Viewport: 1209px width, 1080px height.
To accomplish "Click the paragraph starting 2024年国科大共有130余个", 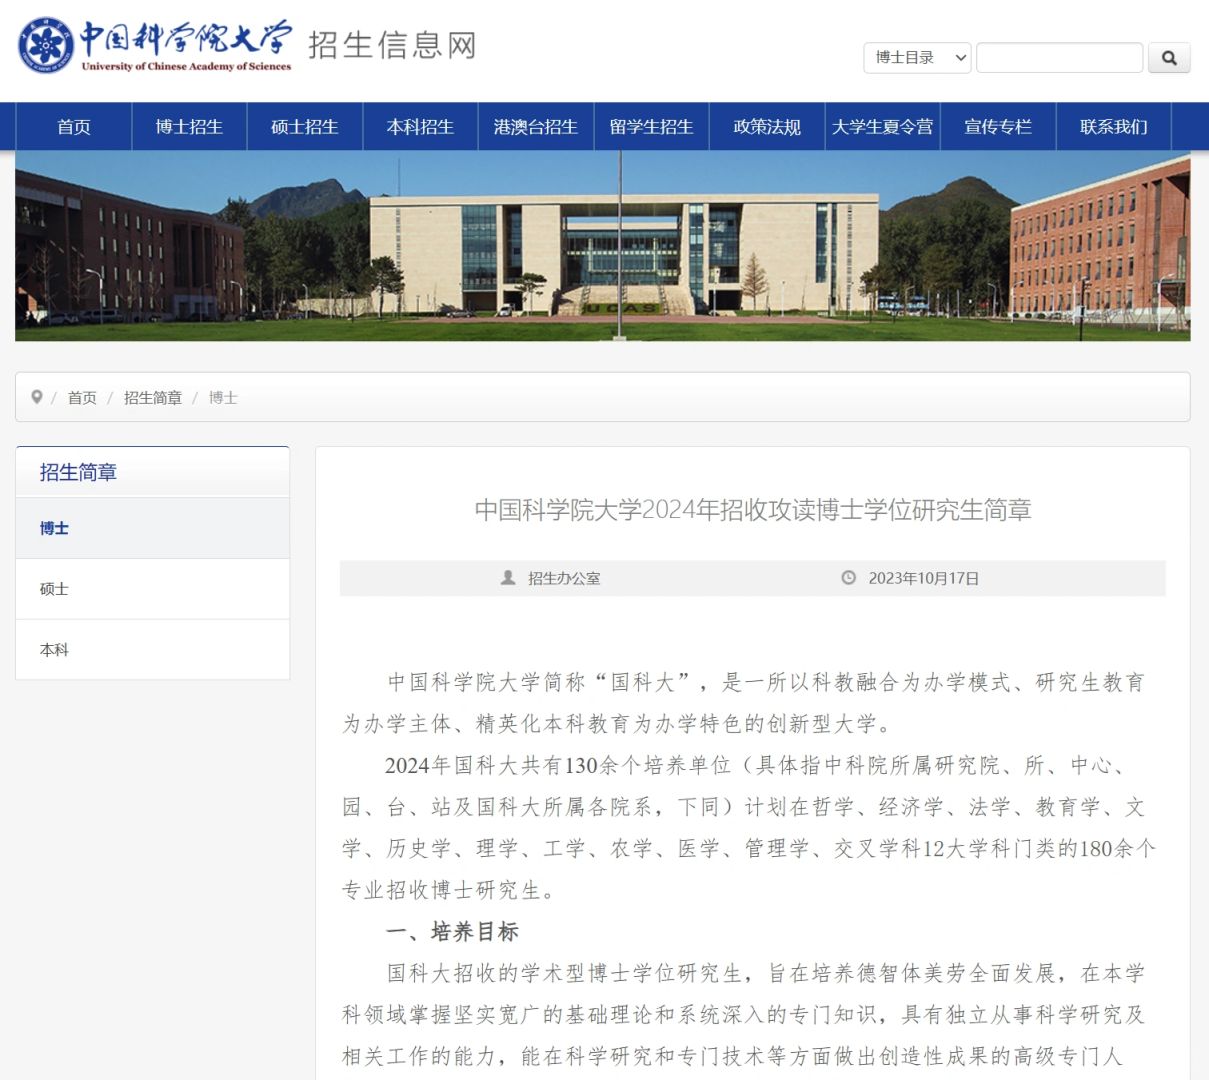I will point(749,828).
